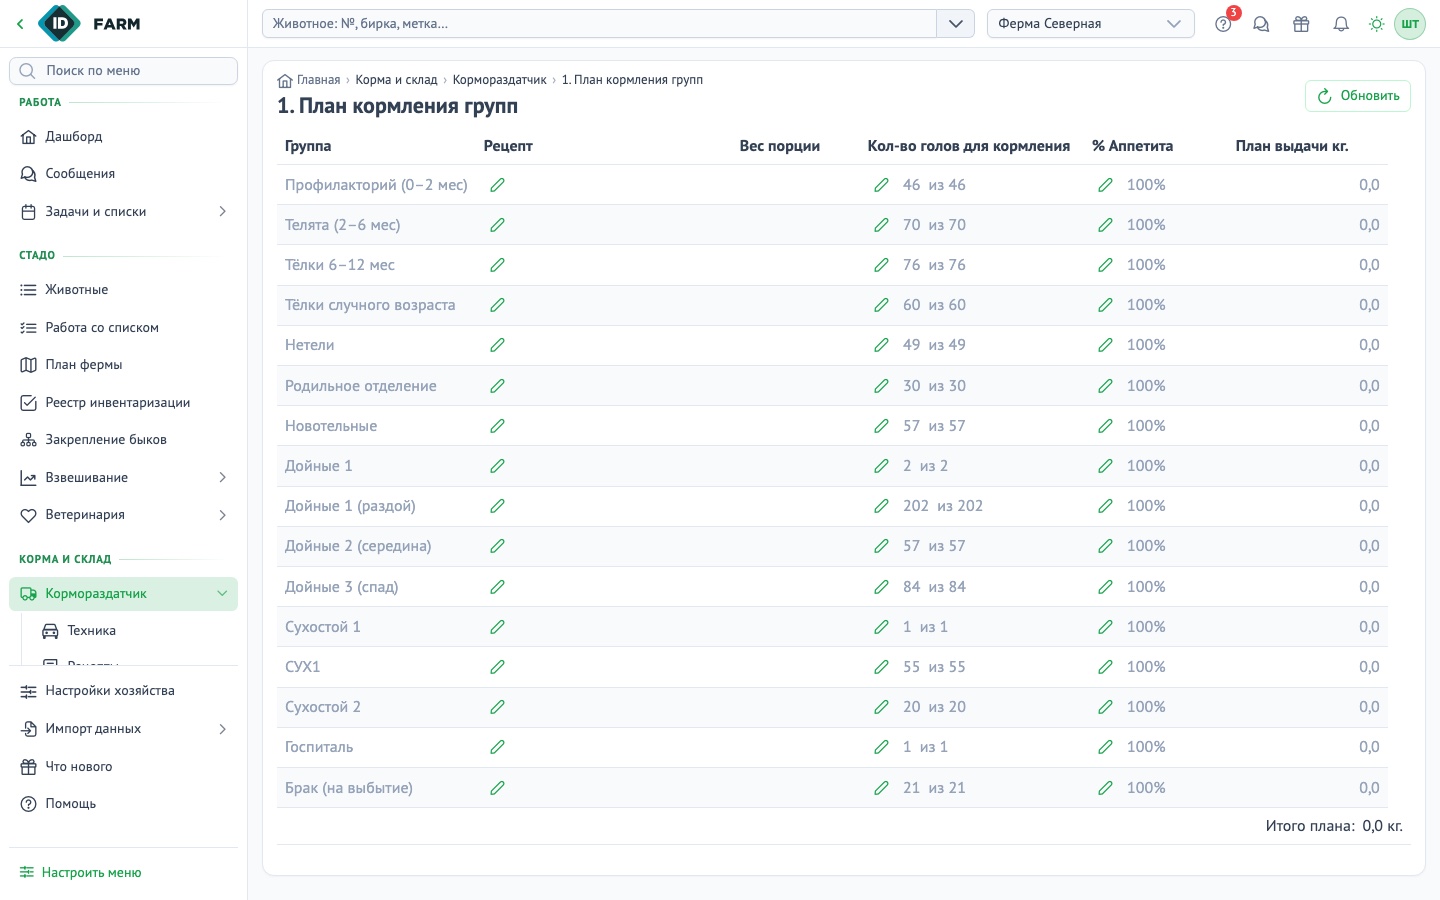Edit head count for Родильное отделение

click(x=881, y=386)
